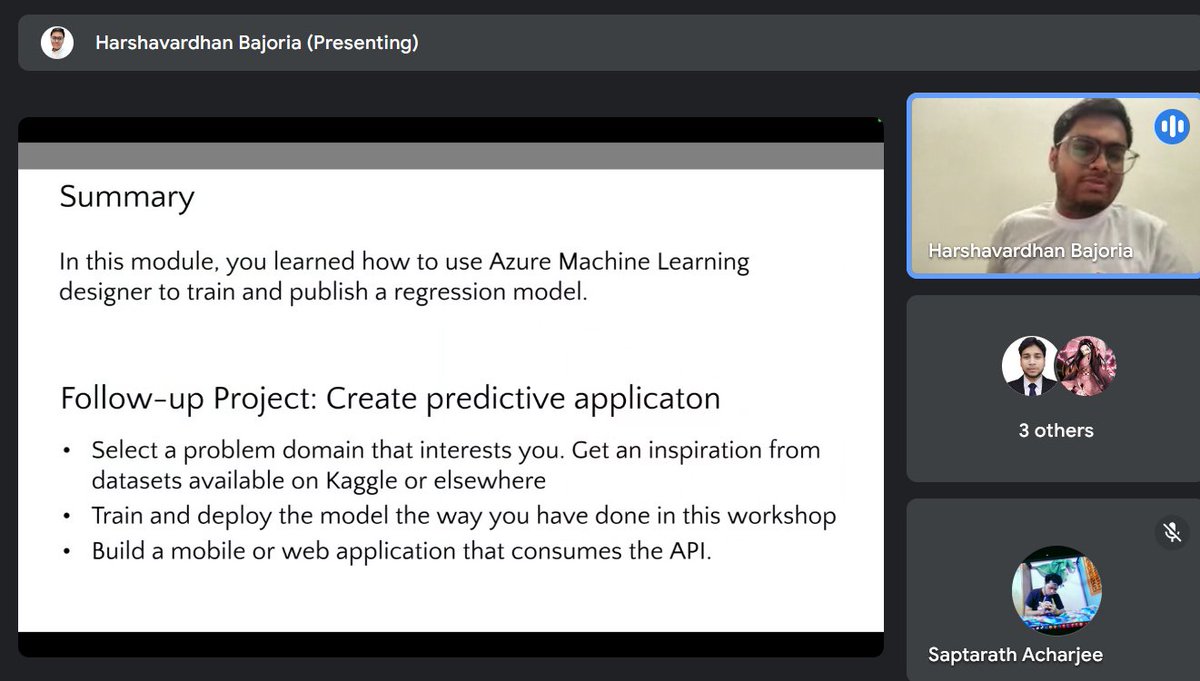Click the Saptarath Acharjee name label
This screenshot has height=681, width=1200.
[1015, 654]
